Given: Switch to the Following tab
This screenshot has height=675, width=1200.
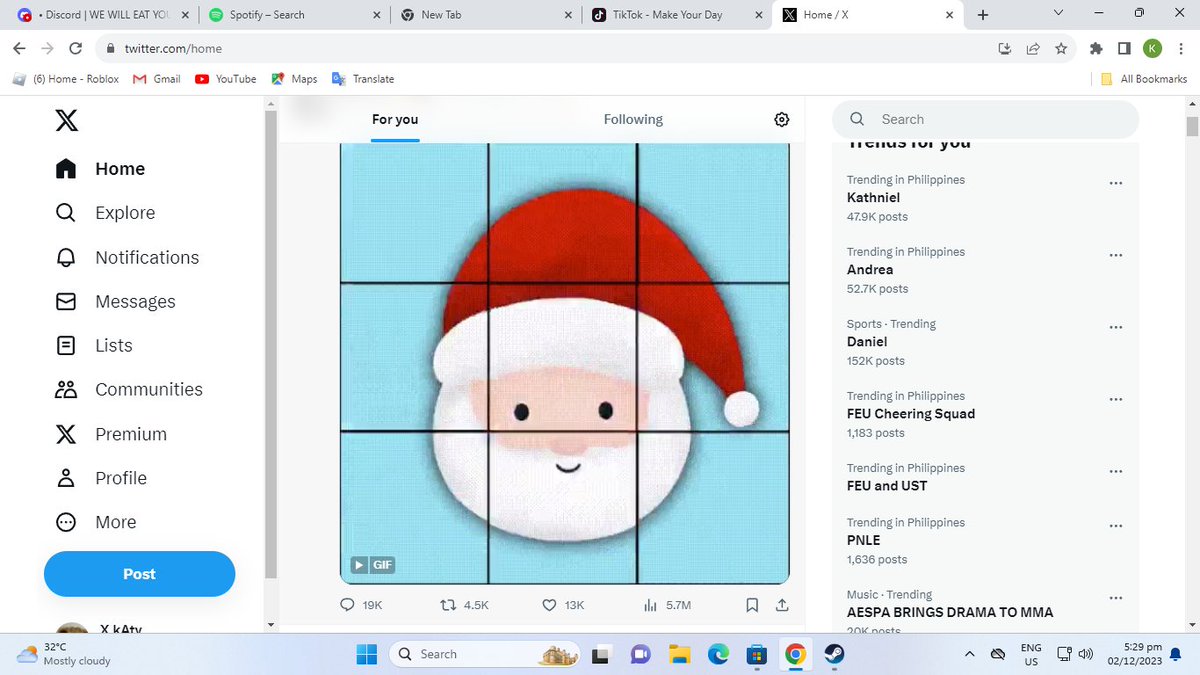Looking at the screenshot, I should (x=633, y=119).
